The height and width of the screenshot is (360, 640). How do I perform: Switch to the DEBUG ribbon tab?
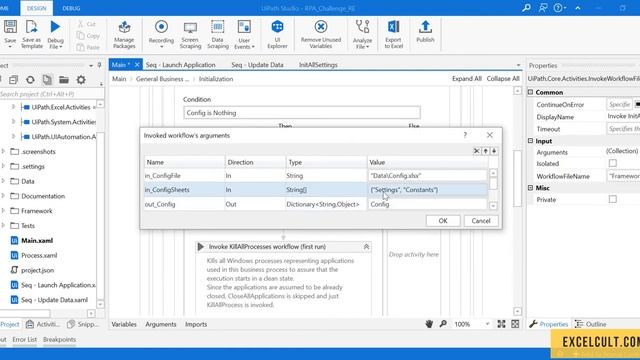tap(71, 8)
